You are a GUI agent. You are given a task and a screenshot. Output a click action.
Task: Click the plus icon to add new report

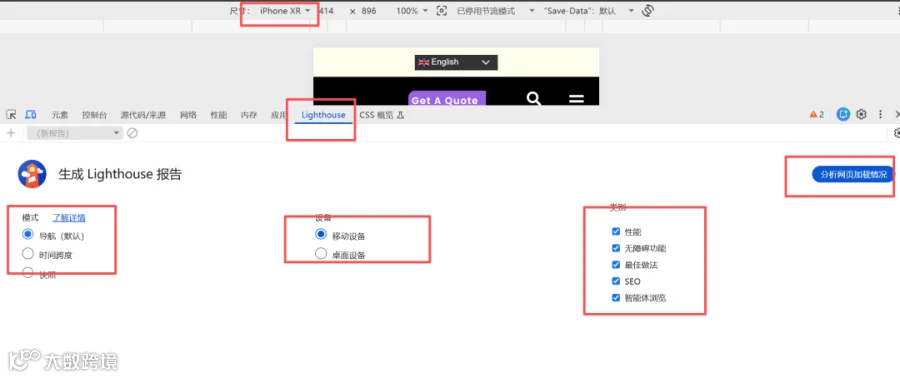click(x=10, y=133)
